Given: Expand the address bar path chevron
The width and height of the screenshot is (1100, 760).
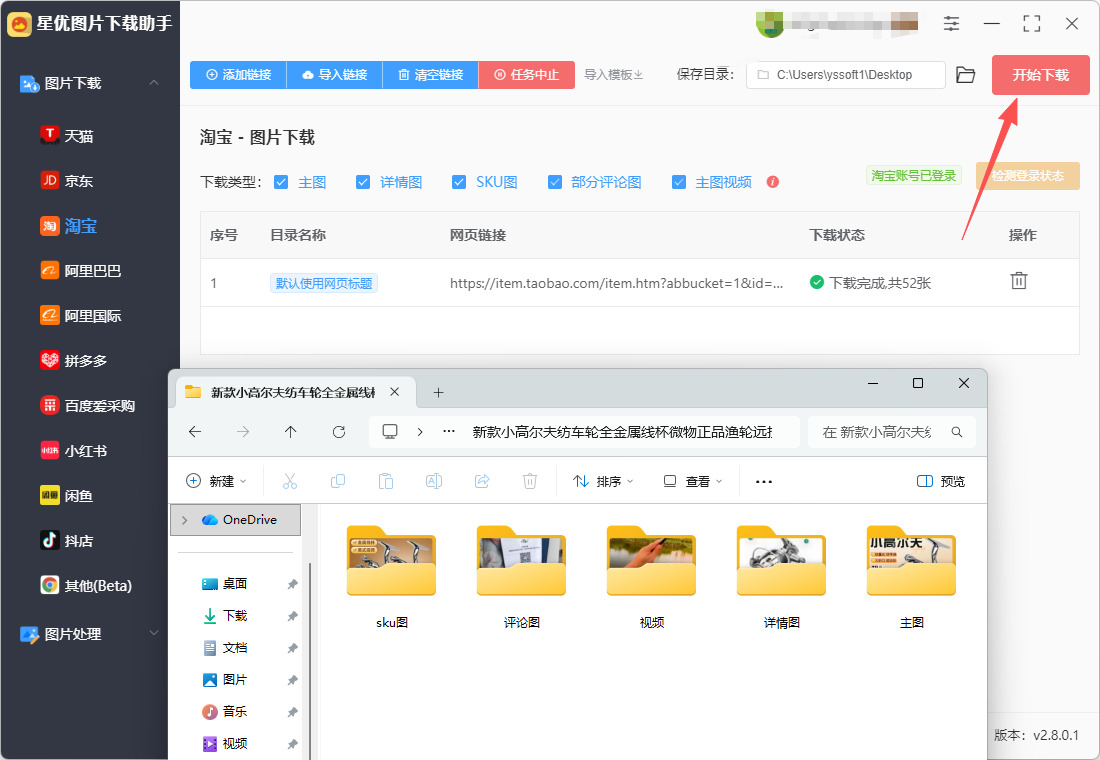Looking at the screenshot, I should tap(420, 432).
